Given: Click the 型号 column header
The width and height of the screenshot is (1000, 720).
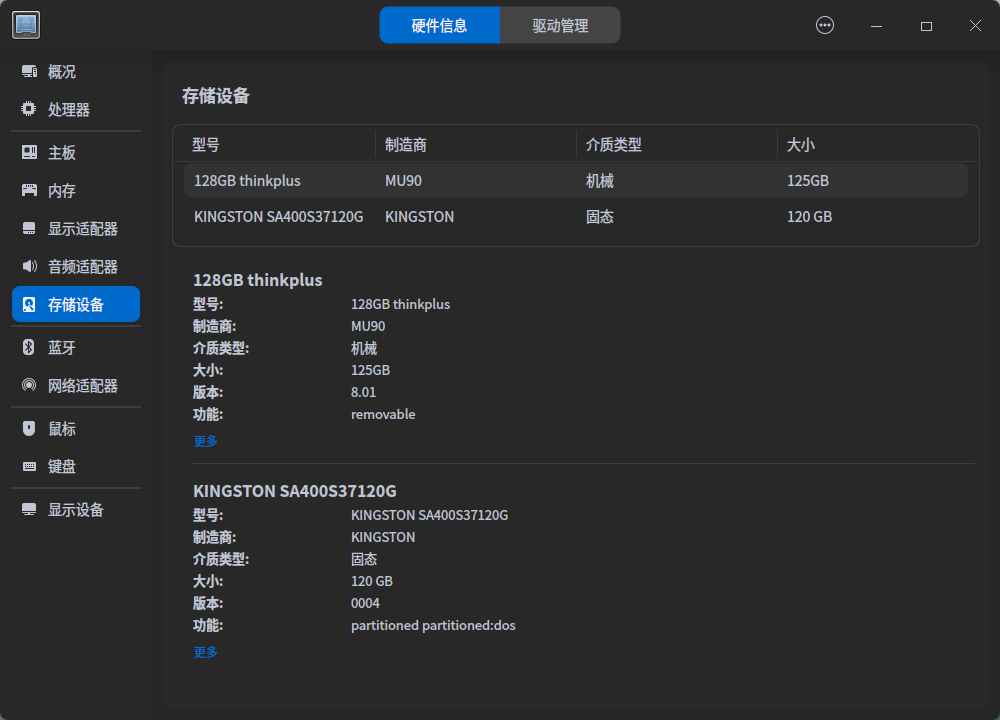Looking at the screenshot, I should [x=206, y=144].
